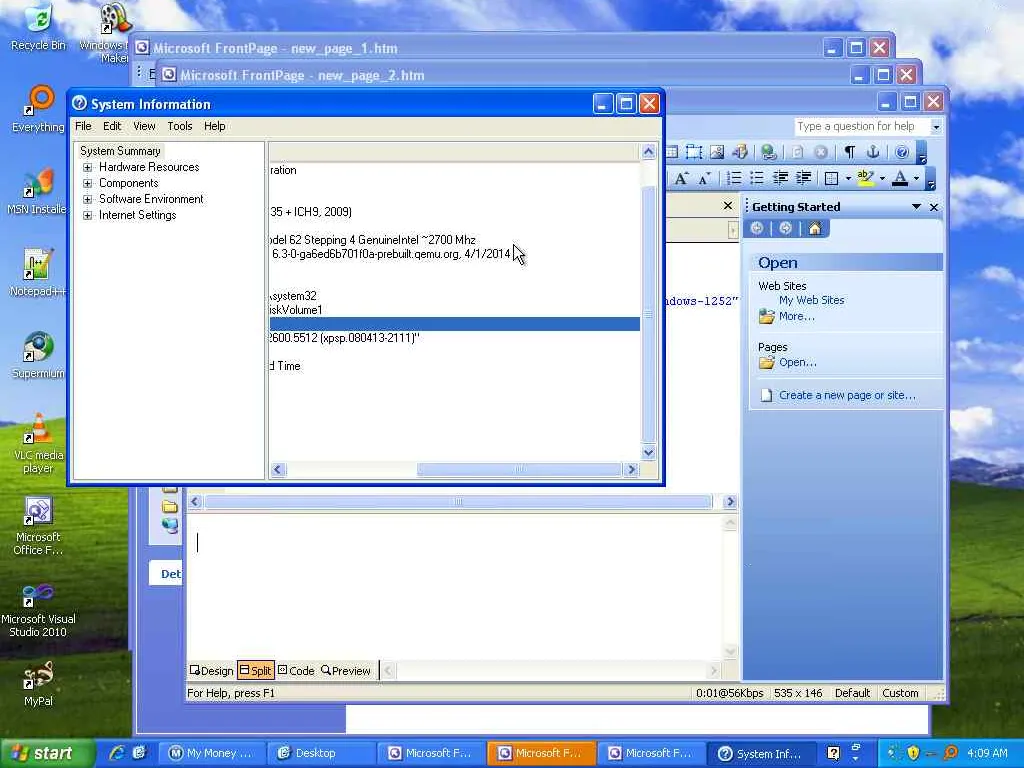
Task: Click Back arrow in Getting Started pane
Action: click(x=757, y=228)
